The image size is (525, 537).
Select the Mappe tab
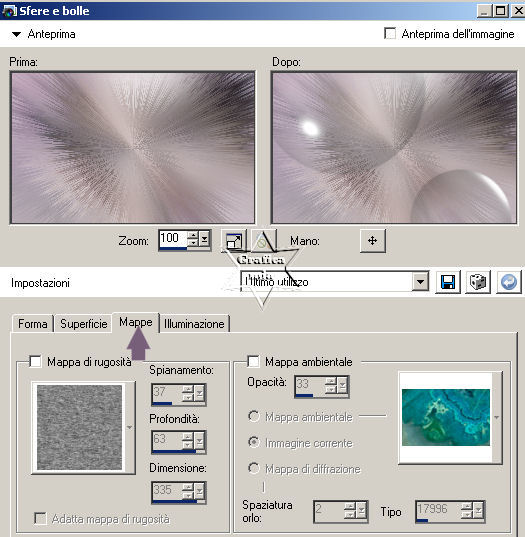[136, 322]
